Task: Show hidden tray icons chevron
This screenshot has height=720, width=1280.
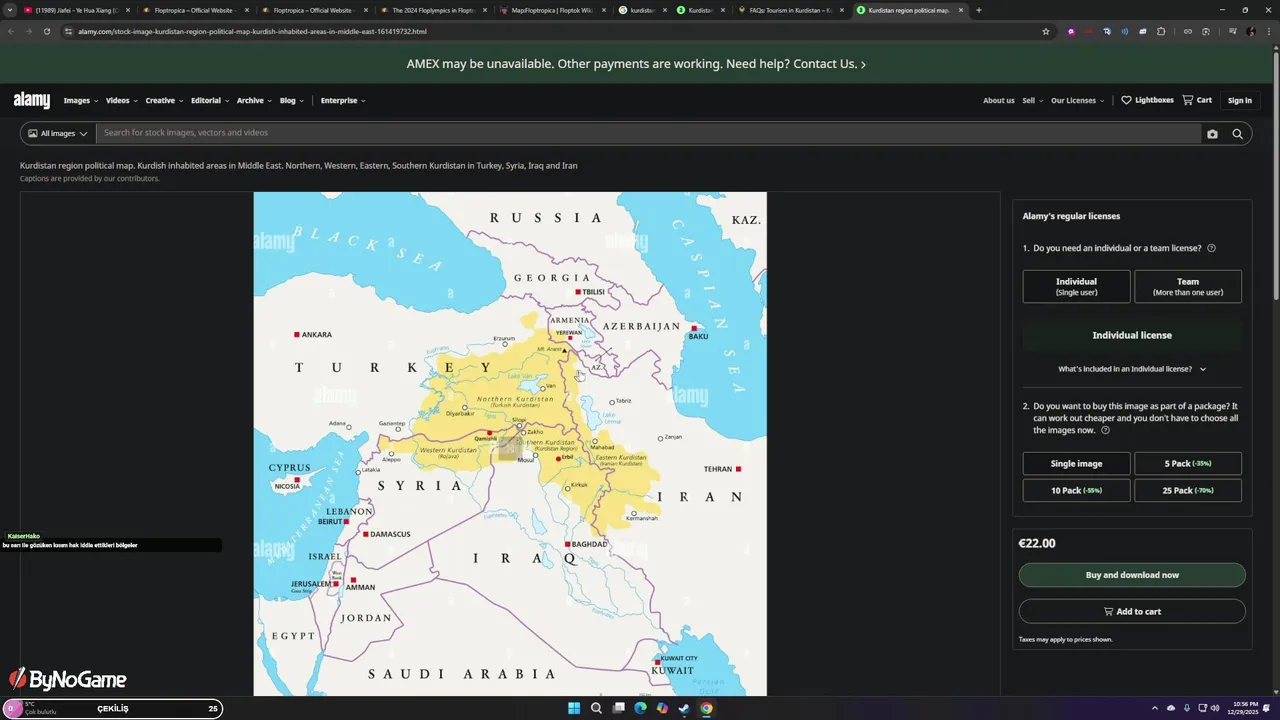Action: click(x=1155, y=708)
